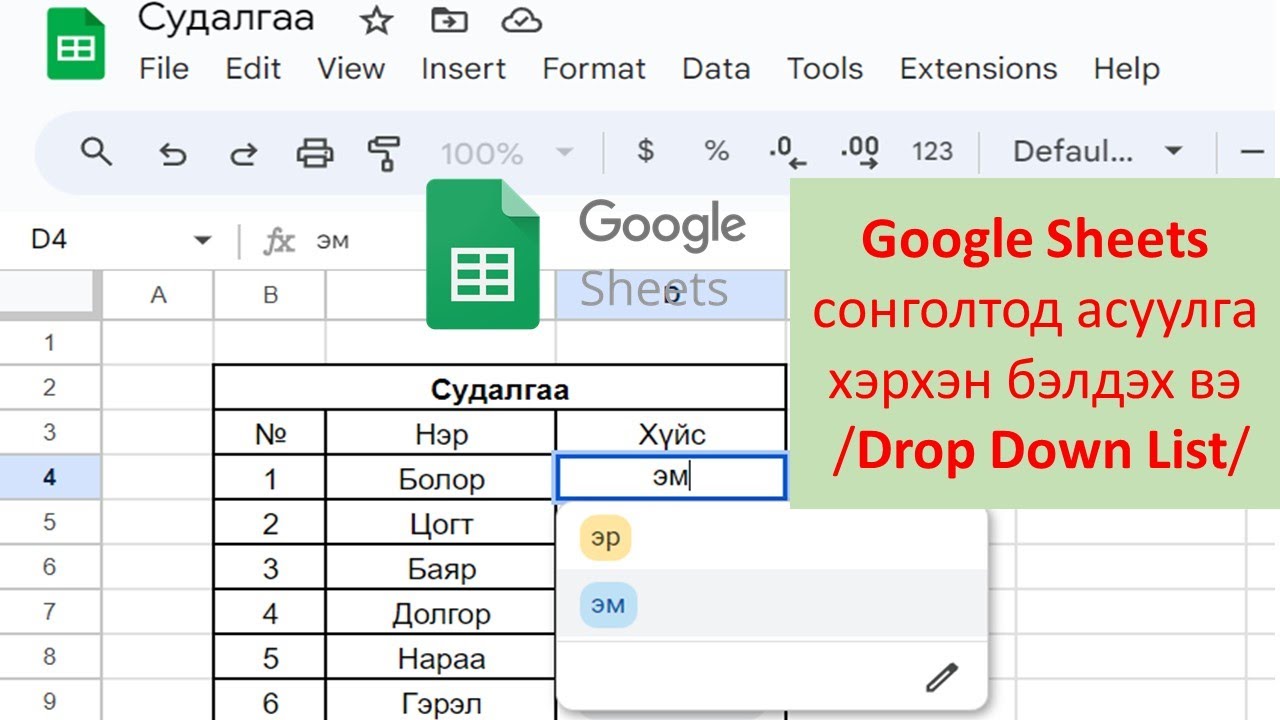Image resolution: width=1280 pixels, height=720 pixels.
Task: Open the search menus magnifier
Action: pos(96,152)
